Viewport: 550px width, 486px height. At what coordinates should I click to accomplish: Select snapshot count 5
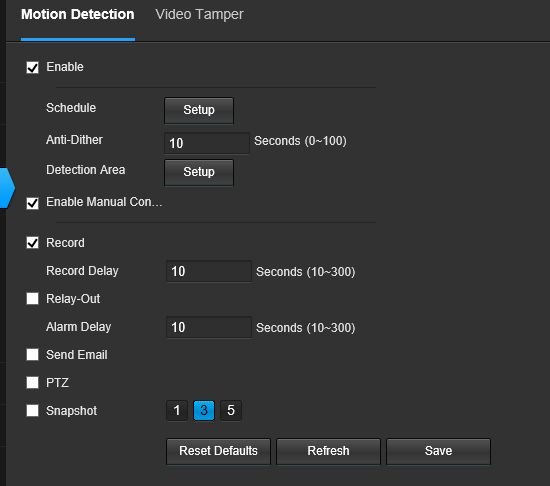click(x=231, y=411)
